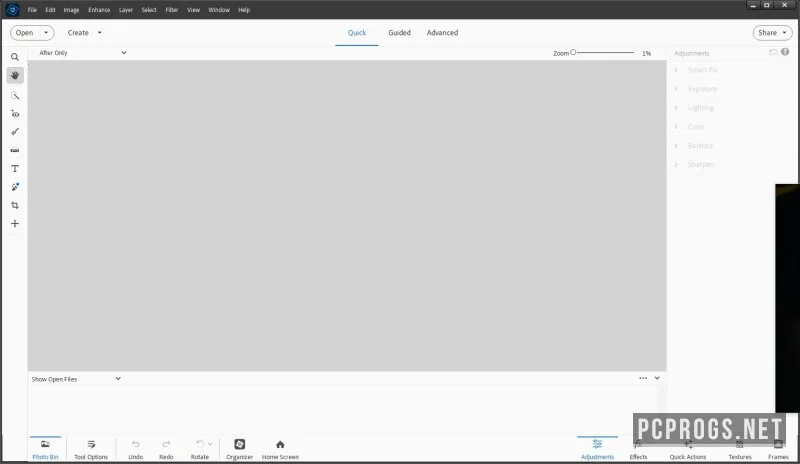Viewport: 800px width, 464px height.
Task: Select the Type (T) tool
Action: pyautogui.click(x=15, y=168)
